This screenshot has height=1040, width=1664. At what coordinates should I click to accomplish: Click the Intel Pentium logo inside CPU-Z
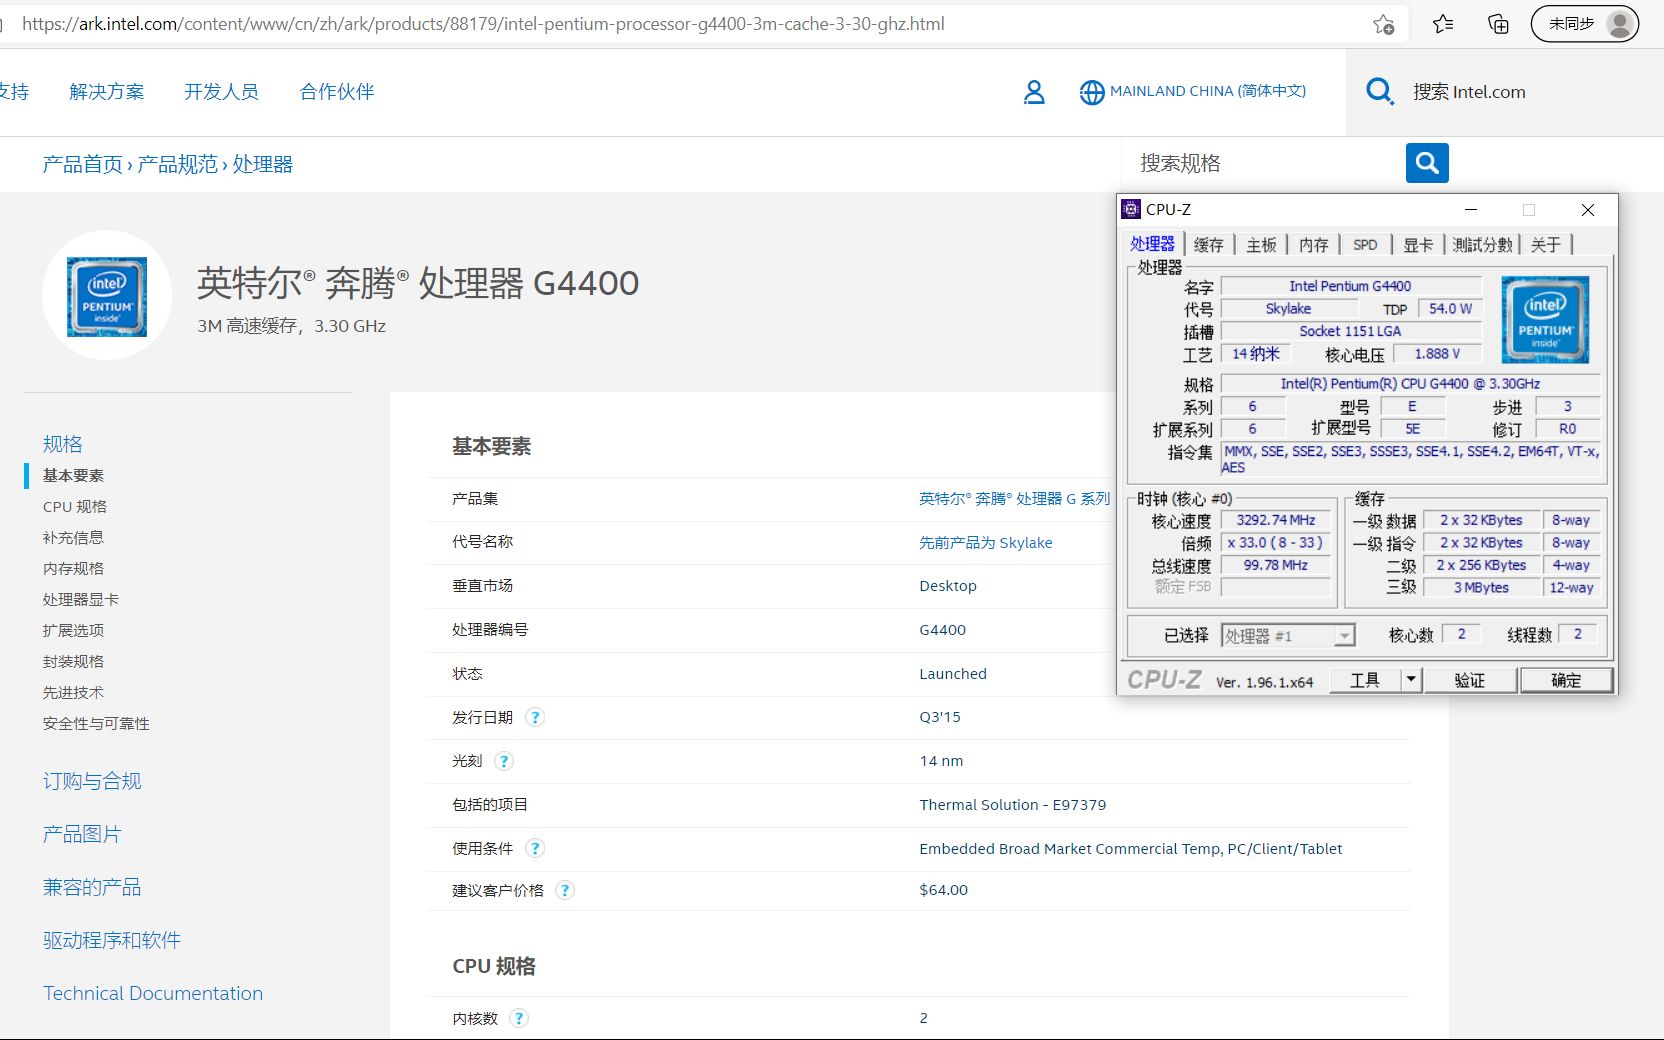point(1544,319)
